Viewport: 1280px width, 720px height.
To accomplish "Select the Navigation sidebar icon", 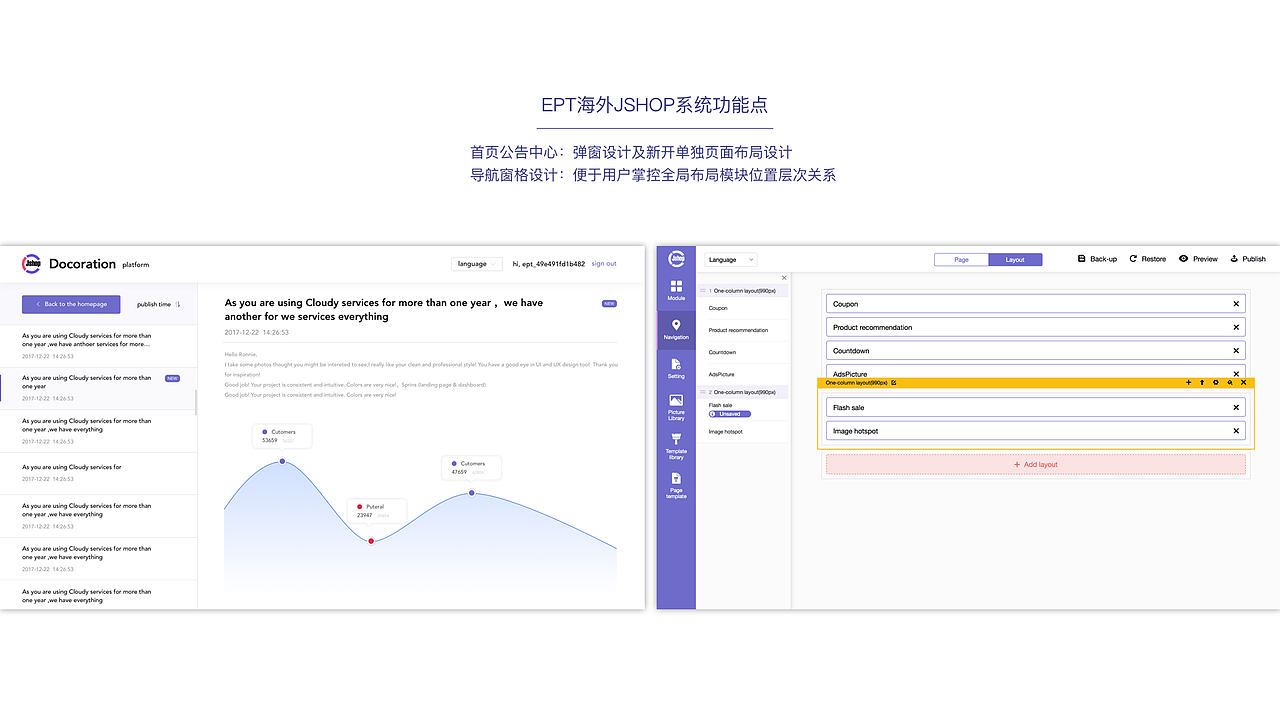I will coord(676,329).
